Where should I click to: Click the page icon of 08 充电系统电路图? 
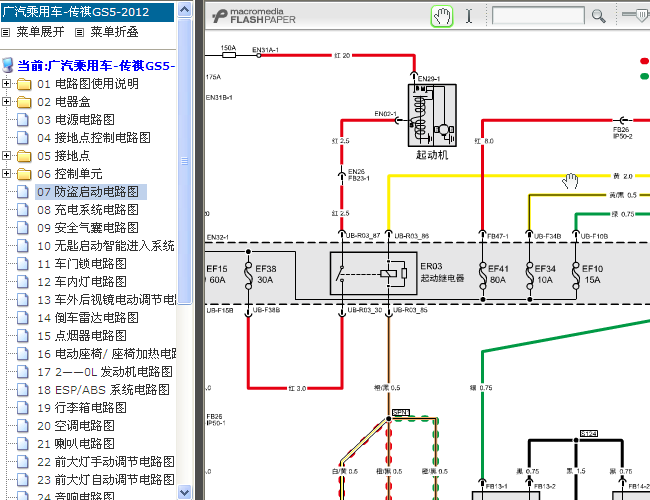(x=23, y=210)
